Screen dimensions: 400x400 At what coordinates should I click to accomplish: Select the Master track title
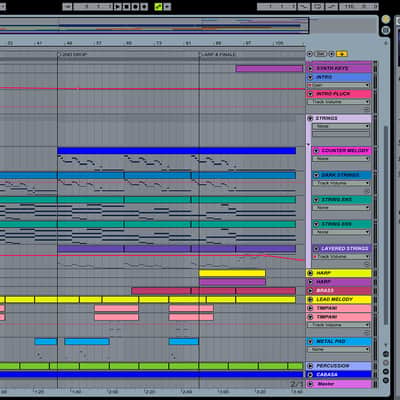[326, 384]
